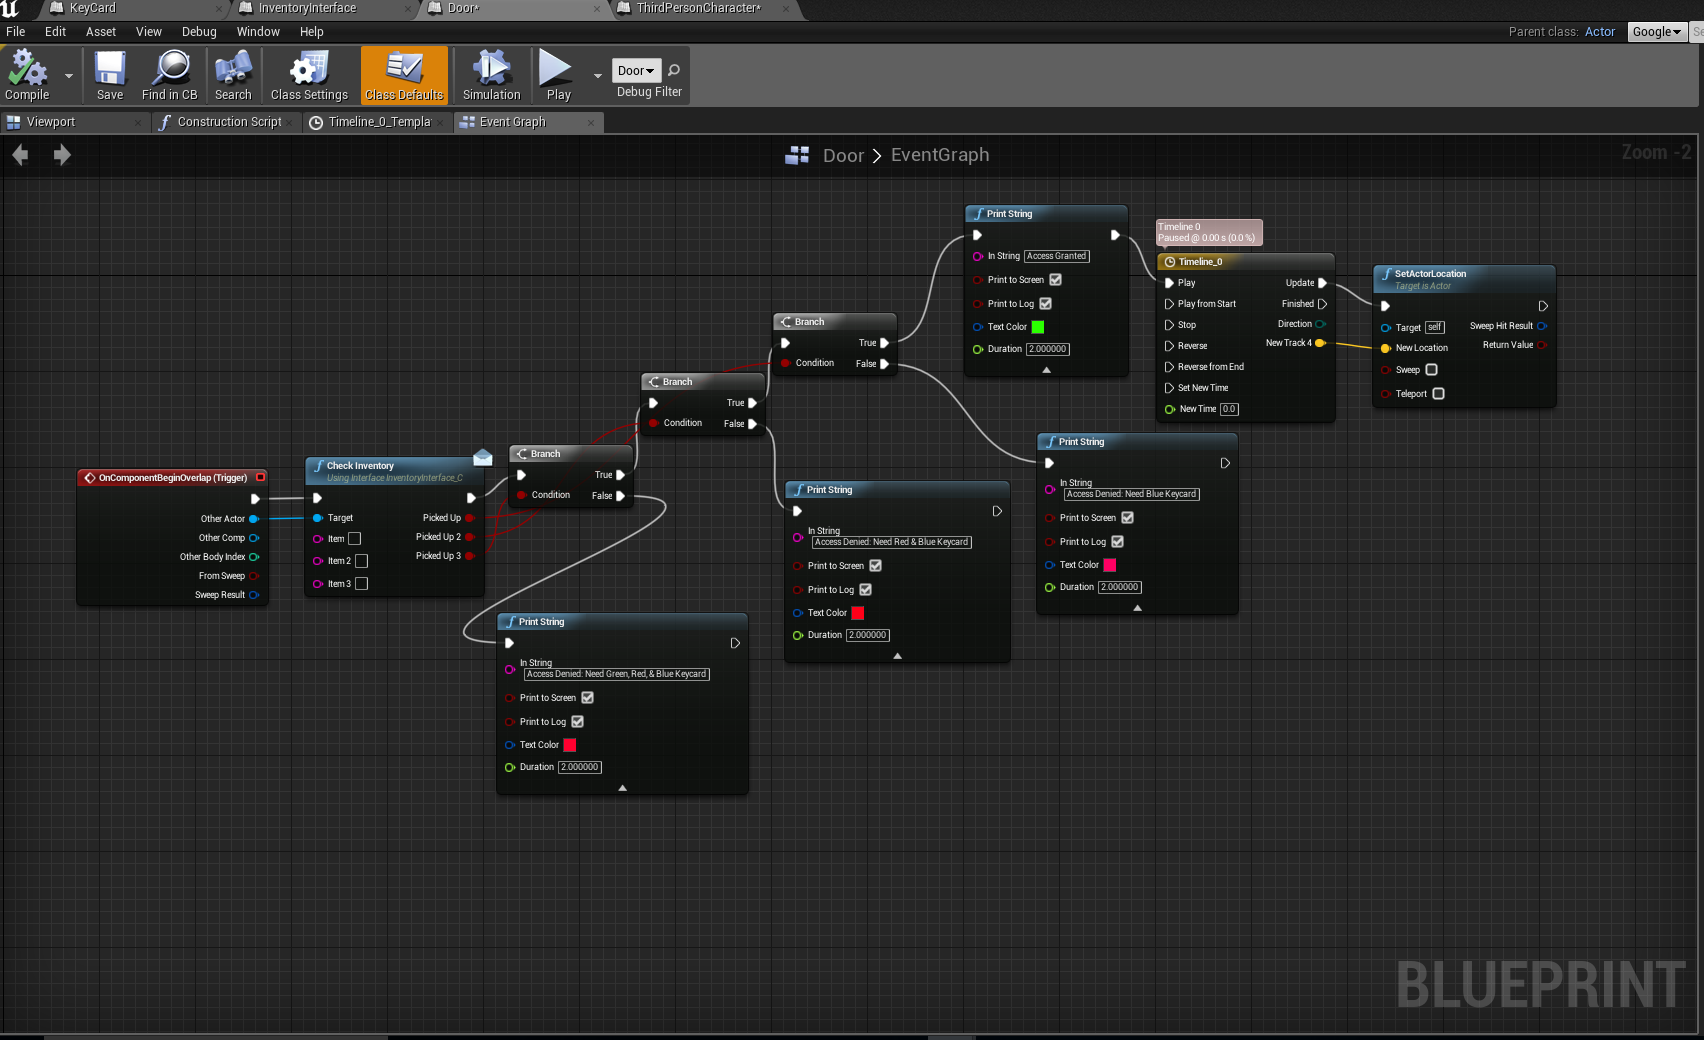Image resolution: width=1704 pixels, height=1040 pixels.
Task: Click Duration field on Access Granted node
Action: [x=1047, y=349]
